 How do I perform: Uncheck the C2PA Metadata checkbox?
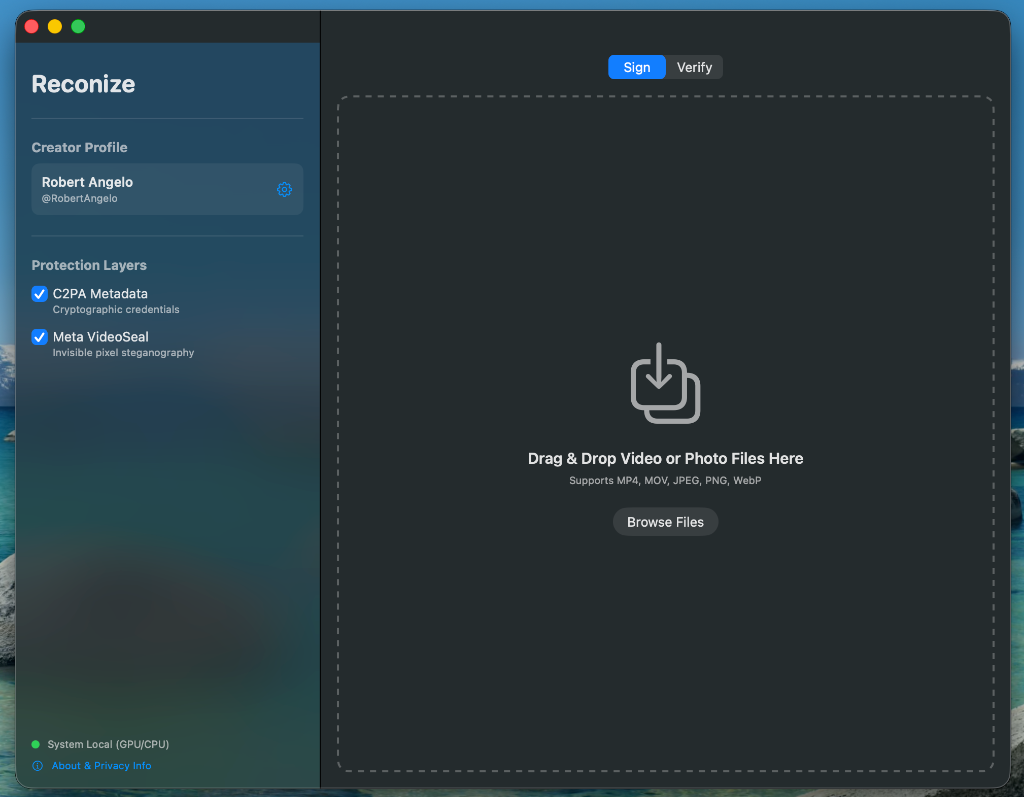click(39, 294)
